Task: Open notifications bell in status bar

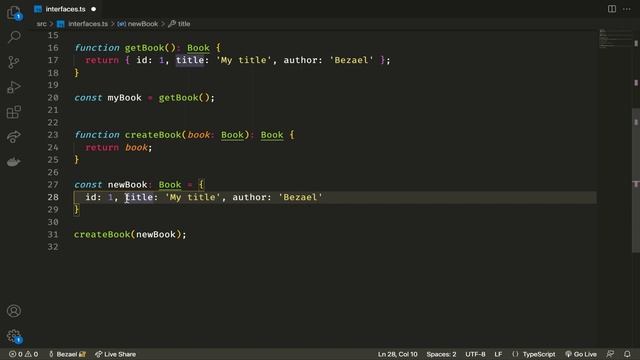Action: click(x=627, y=354)
